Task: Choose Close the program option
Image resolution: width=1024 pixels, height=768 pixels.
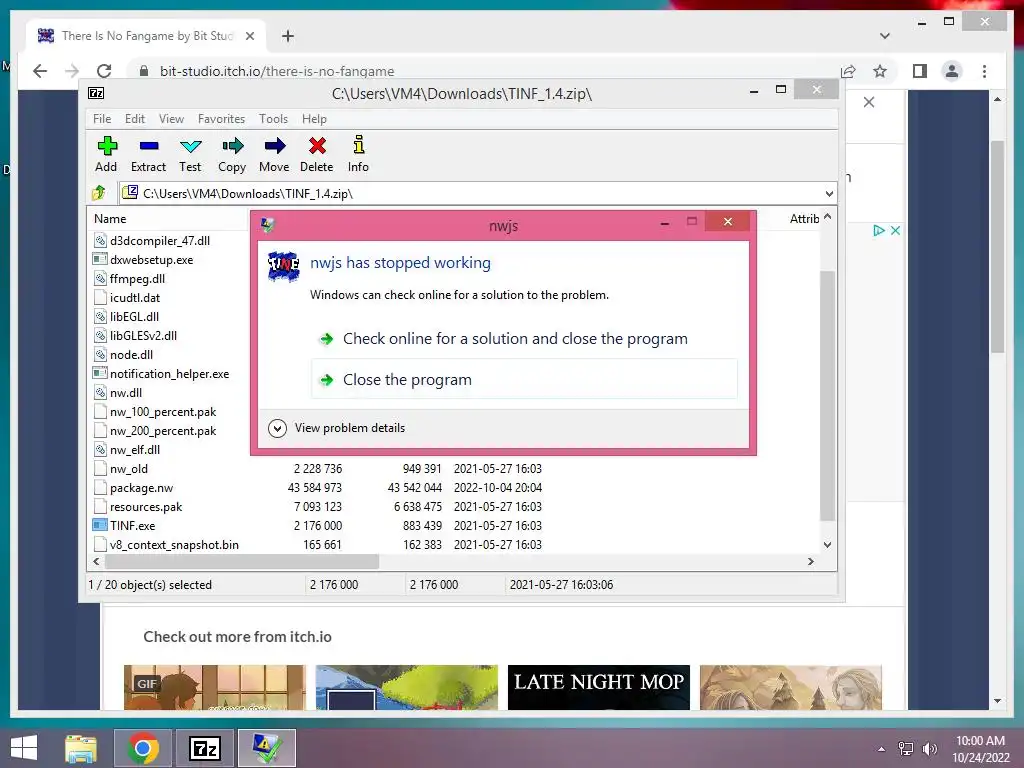Action: [x=524, y=379]
